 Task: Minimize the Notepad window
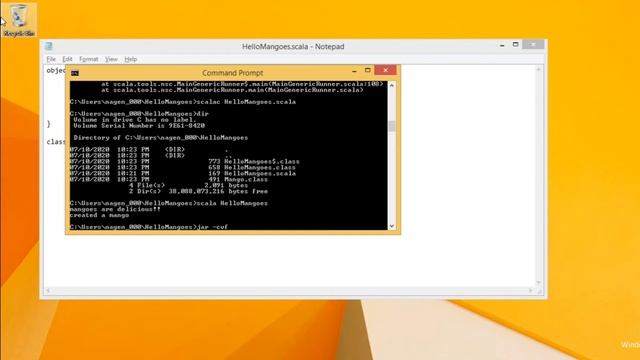click(x=502, y=45)
